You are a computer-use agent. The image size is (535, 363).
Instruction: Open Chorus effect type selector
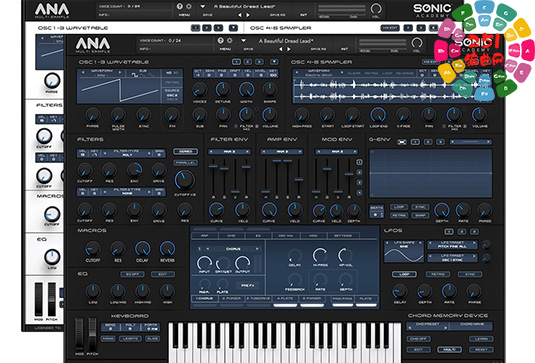[x=233, y=249]
